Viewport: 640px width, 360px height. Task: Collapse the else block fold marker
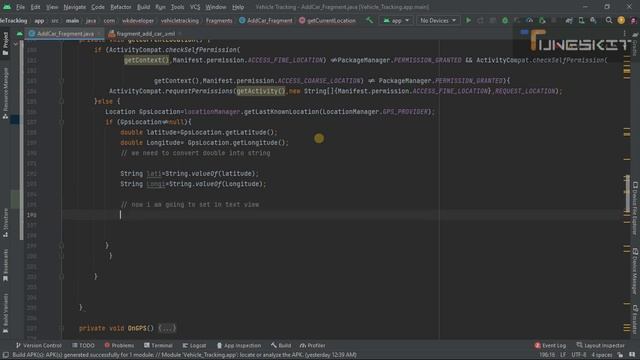pyautogui.click(x=61, y=101)
